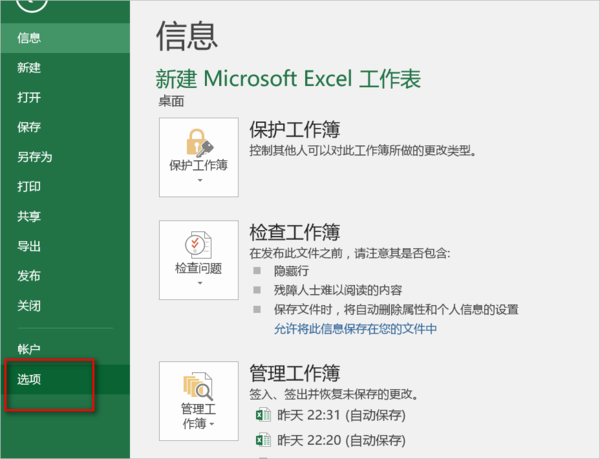
Task: Click the 桌面 file location text
Action: pyautogui.click(x=171, y=101)
